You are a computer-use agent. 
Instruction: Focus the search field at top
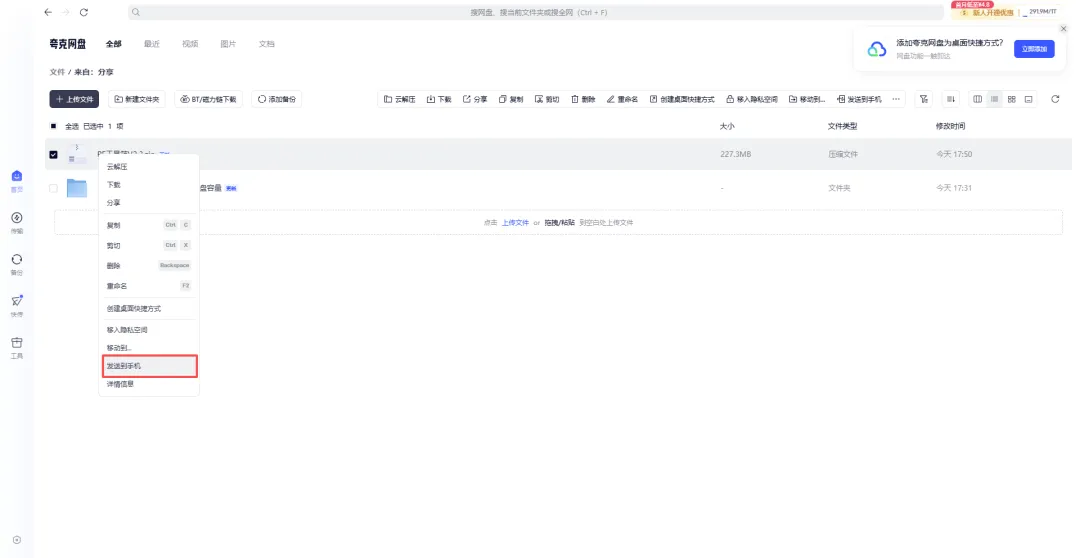click(x=536, y=12)
